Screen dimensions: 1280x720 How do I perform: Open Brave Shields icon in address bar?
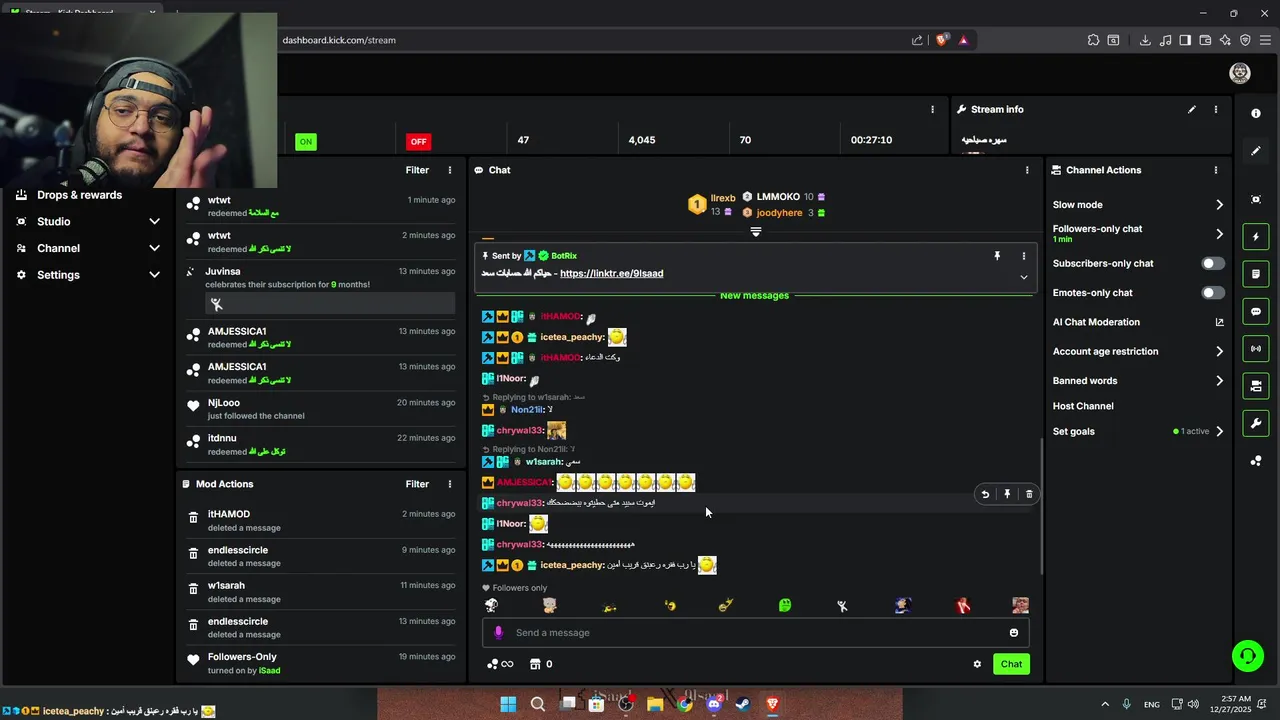[942, 40]
